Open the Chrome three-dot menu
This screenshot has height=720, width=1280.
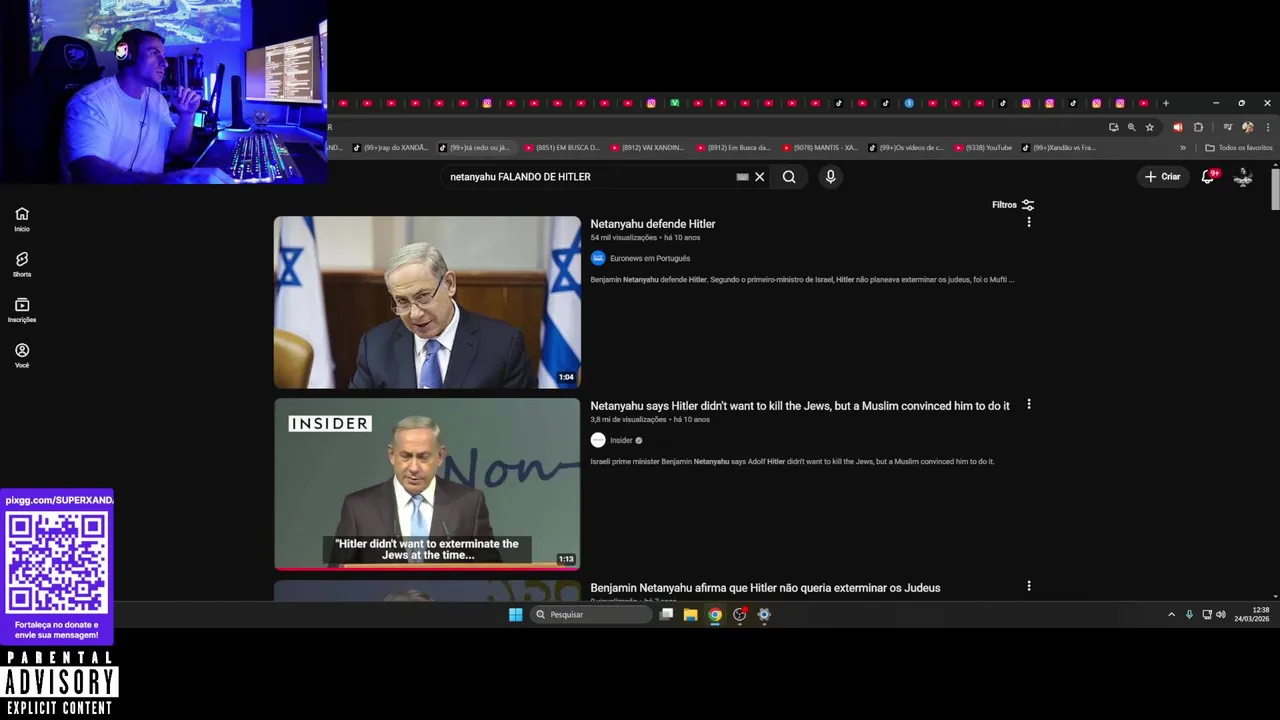[1268, 127]
